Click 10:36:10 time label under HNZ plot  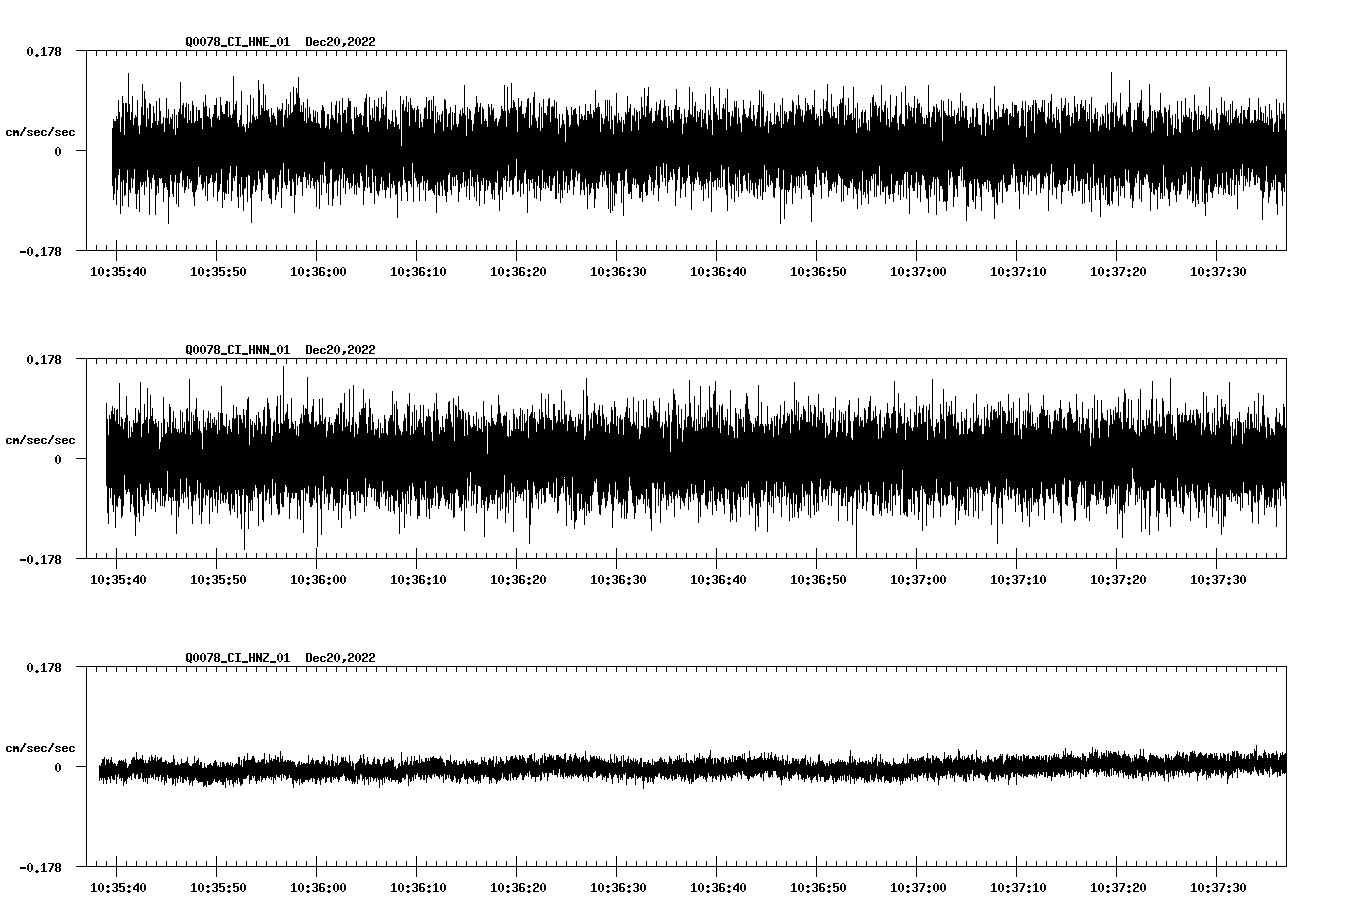[x=418, y=888]
